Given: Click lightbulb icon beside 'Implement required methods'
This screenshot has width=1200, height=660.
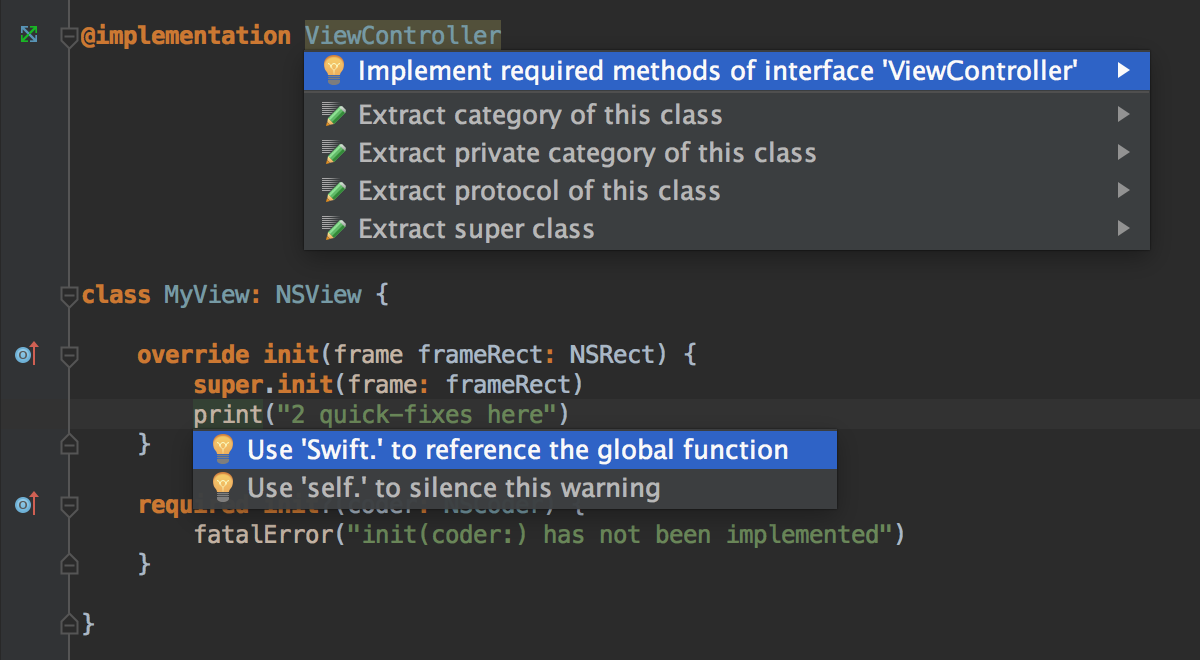Looking at the screenshot, I should 334,71.
